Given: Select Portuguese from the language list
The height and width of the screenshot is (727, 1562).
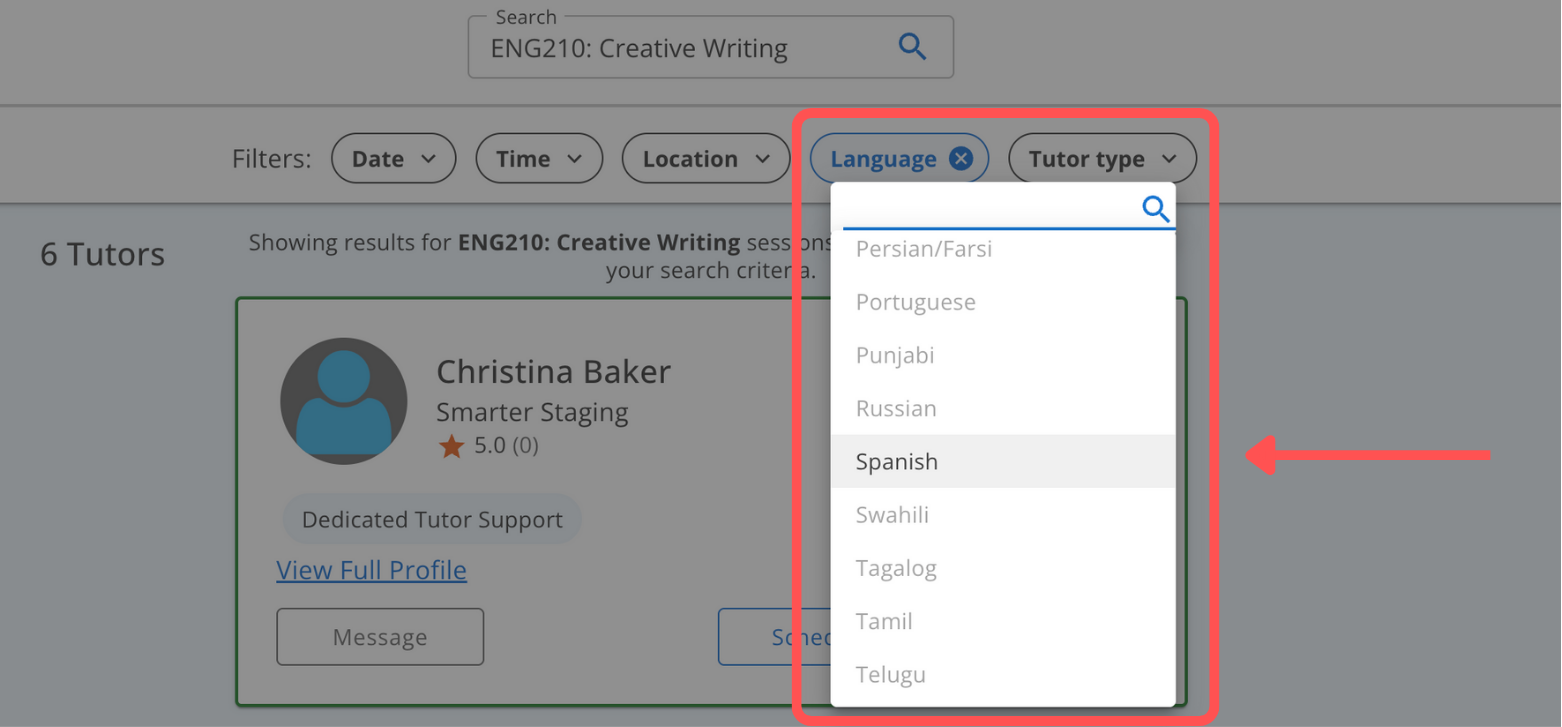Looking at the screenshot, I should click(x=1003, y=302).
